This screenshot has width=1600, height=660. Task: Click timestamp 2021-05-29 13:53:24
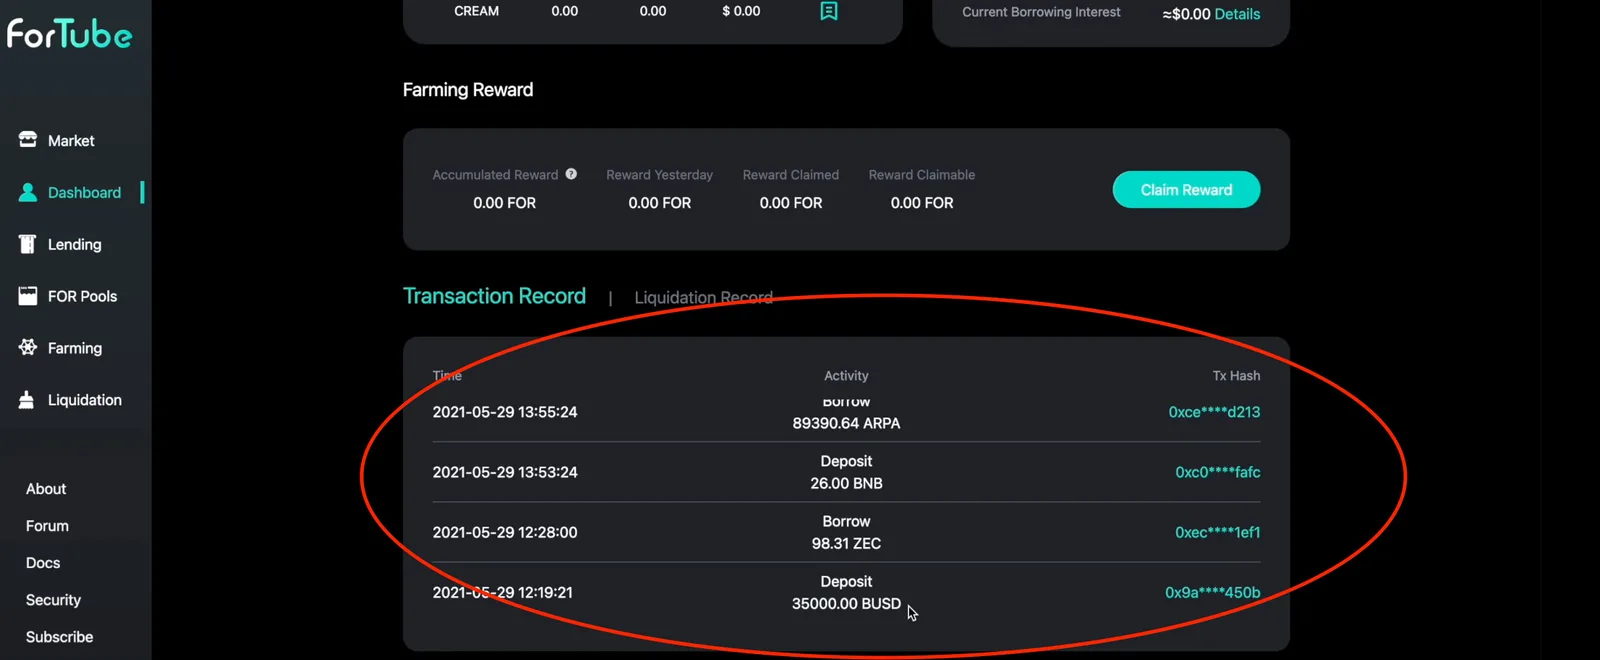[x=505, y=472]
